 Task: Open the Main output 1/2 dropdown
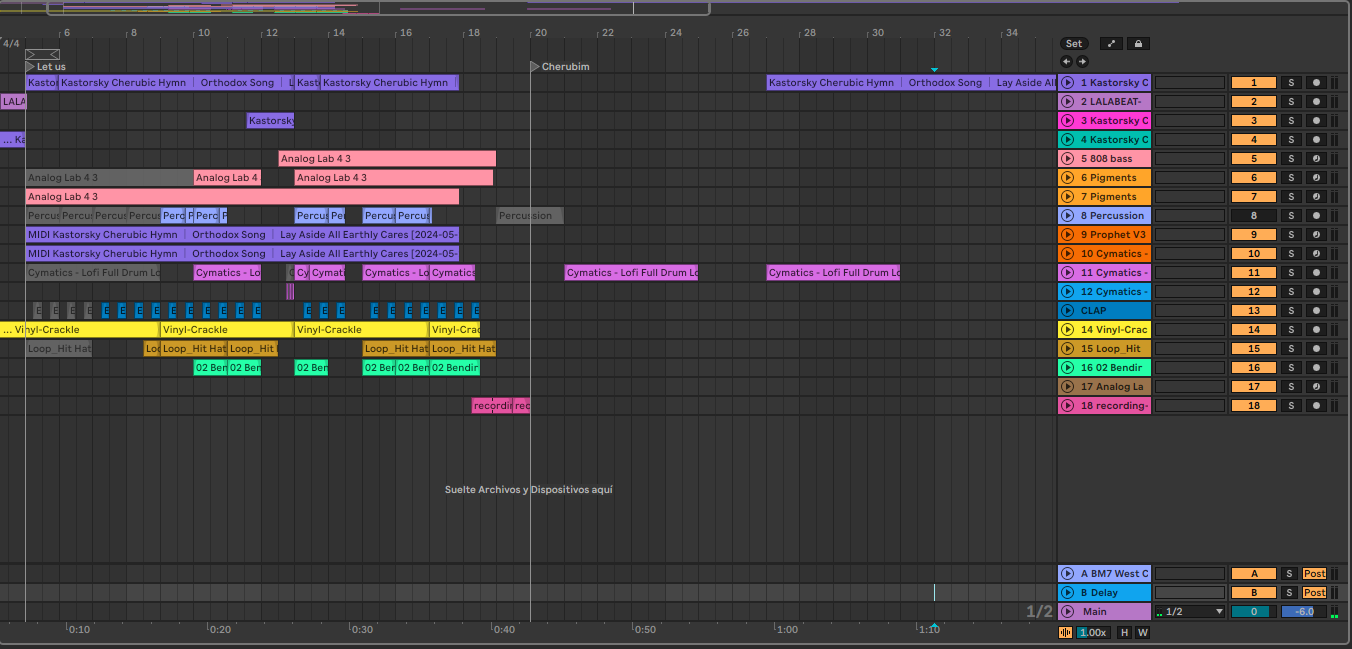[x=1190, y=612]
